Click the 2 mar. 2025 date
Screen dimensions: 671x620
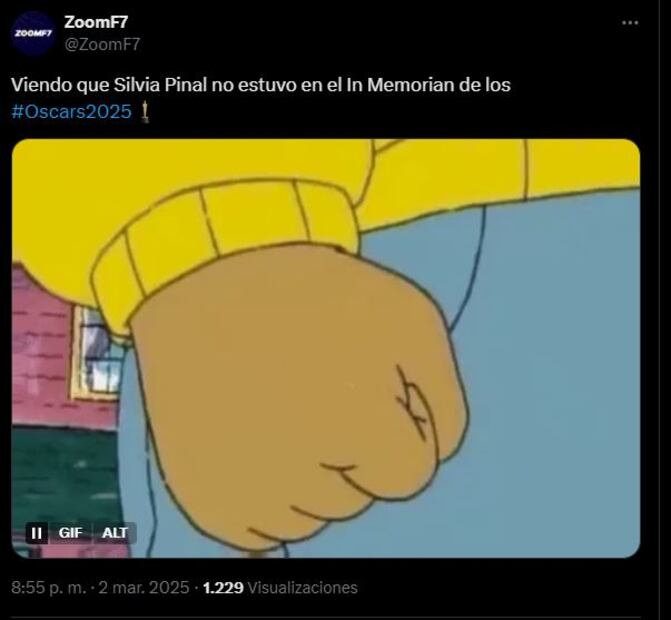(144, 587)
